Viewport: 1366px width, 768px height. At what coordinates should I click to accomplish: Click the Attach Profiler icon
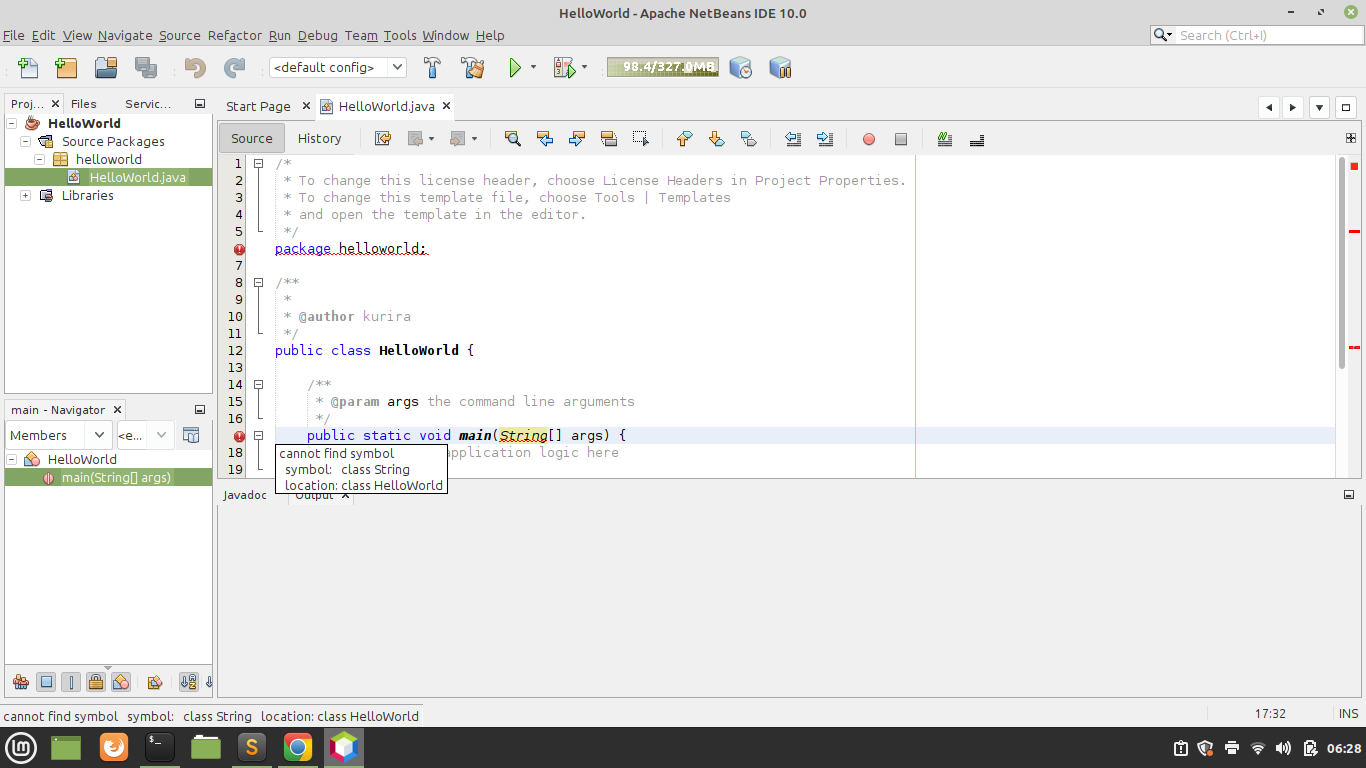[780, 68]
